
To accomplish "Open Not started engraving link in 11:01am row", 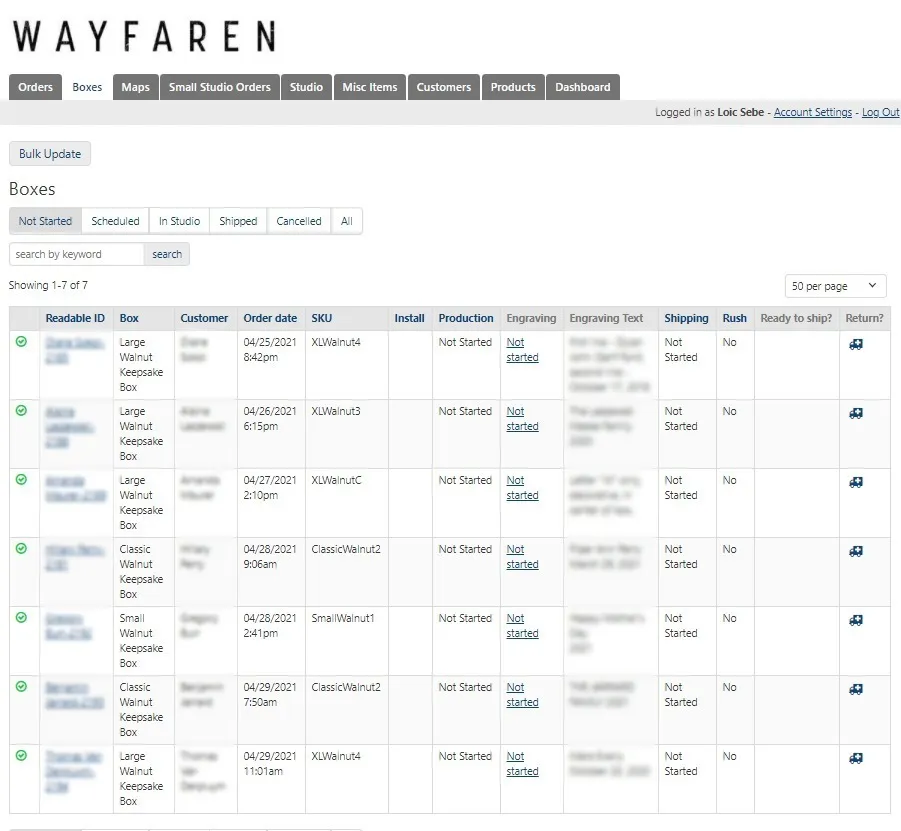I will click(x=522, y=763).
